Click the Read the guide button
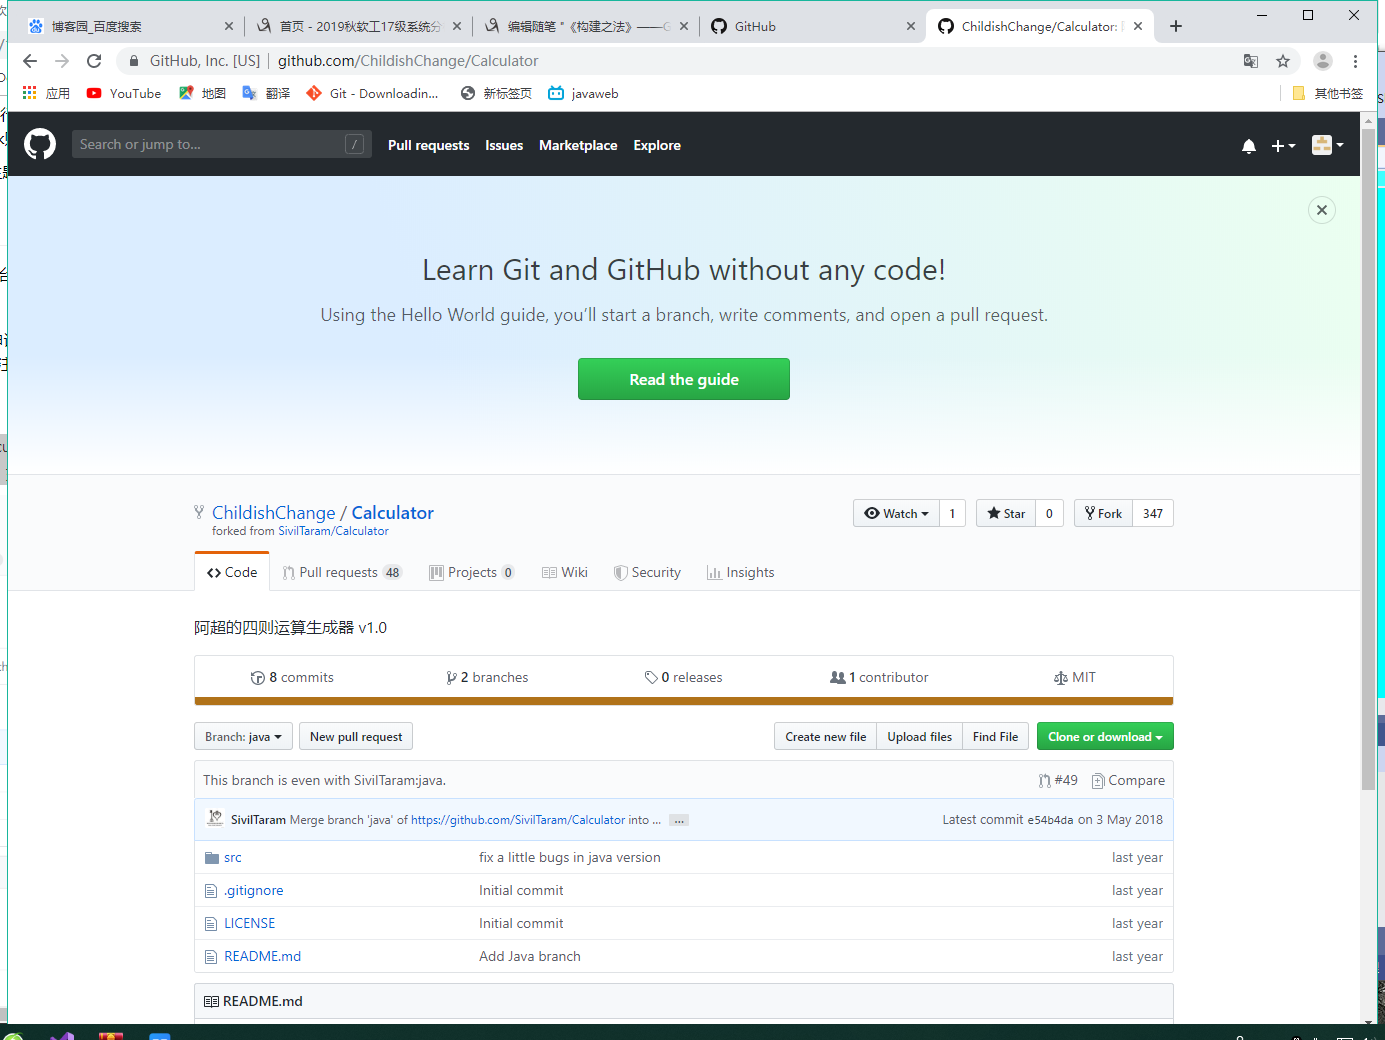1385x1040 pixels. (x=684, y=379)
